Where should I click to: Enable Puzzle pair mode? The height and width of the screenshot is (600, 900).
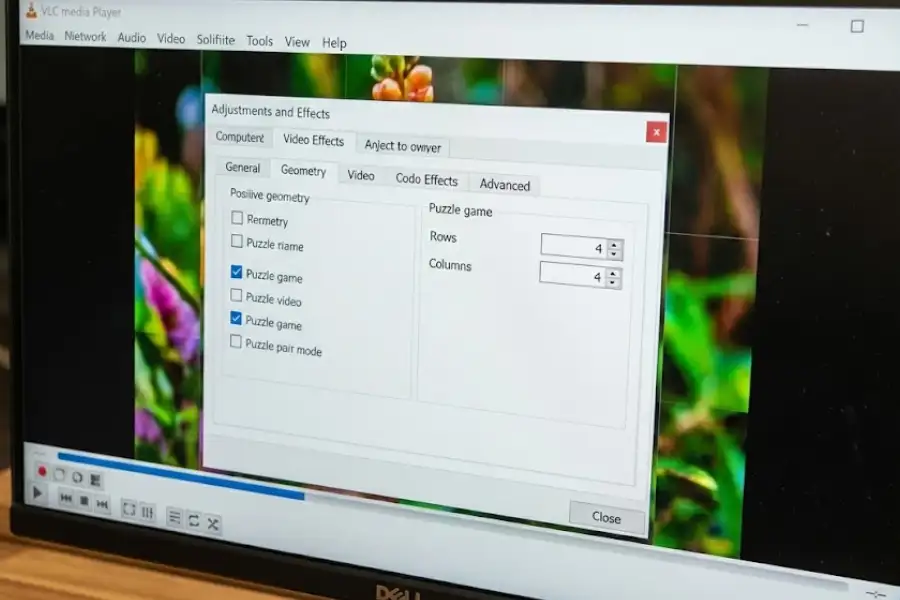(x=237, y=343)
